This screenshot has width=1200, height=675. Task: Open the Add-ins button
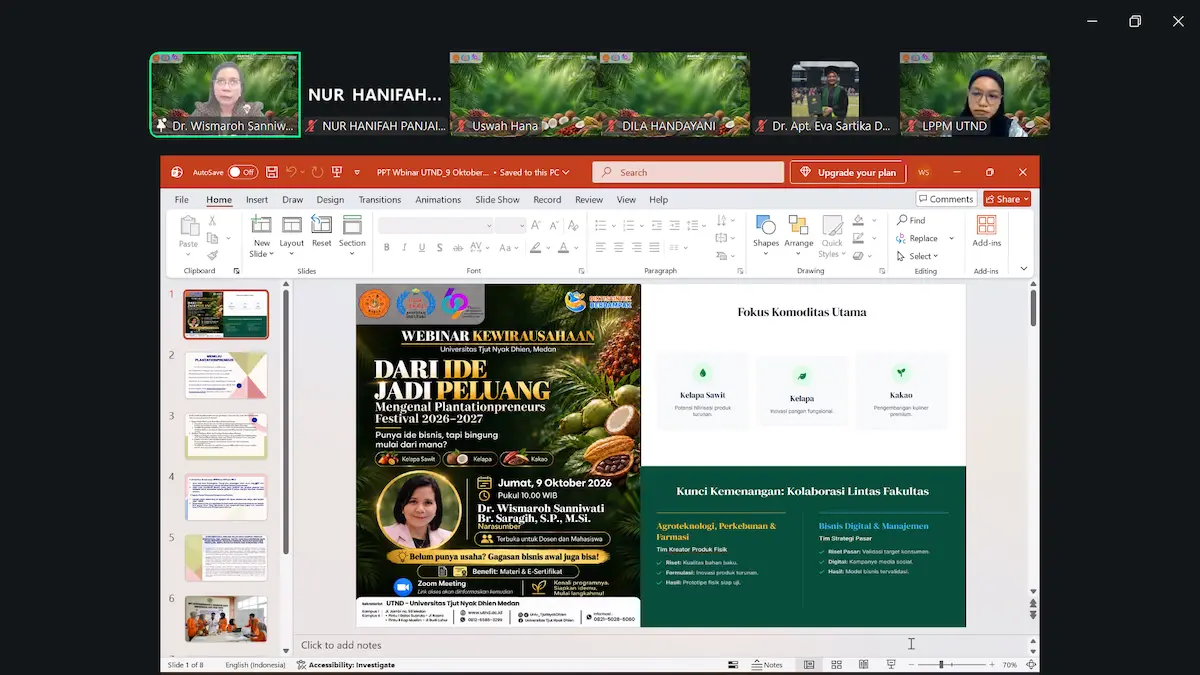coord(986,232)
